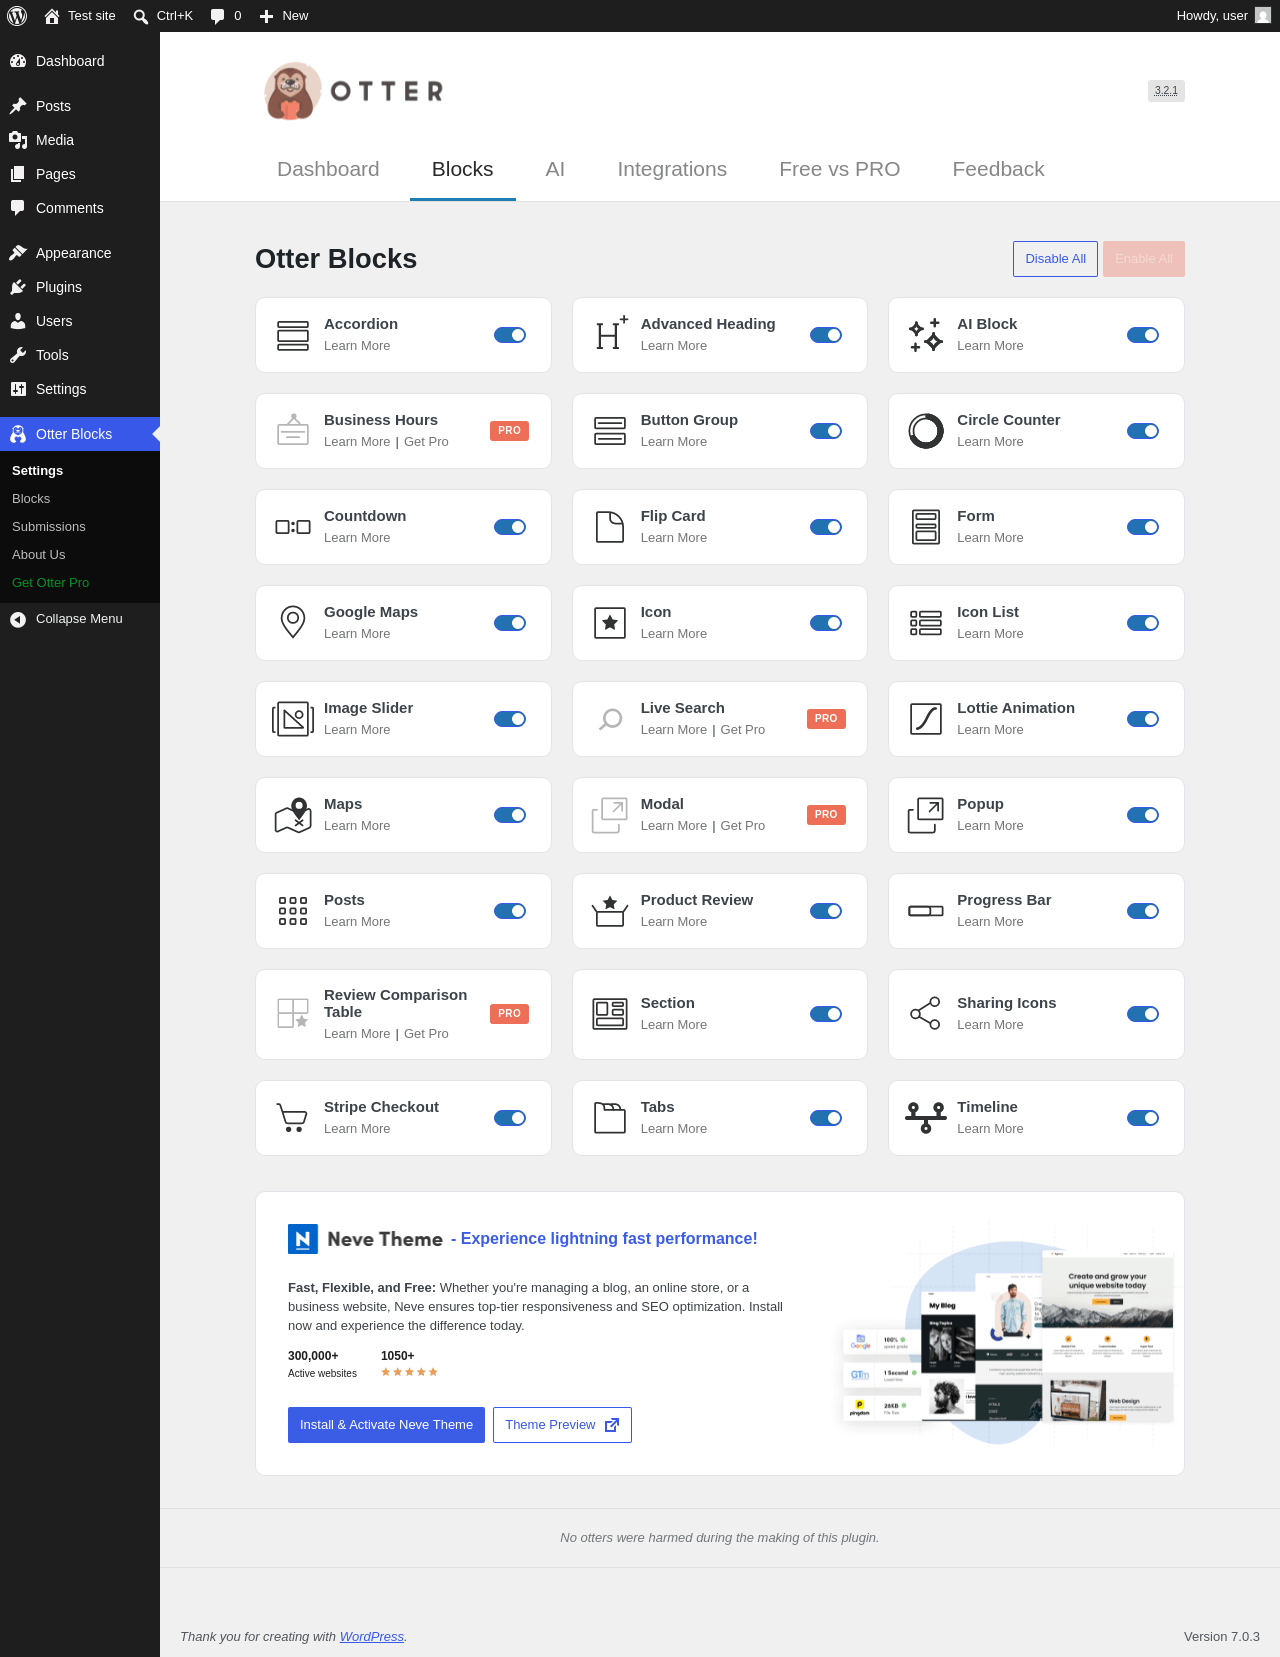Click the Tabs block folder icon
Image resolution: width=1280 pixels, height=1657 pixels.
coord(610,1118)
